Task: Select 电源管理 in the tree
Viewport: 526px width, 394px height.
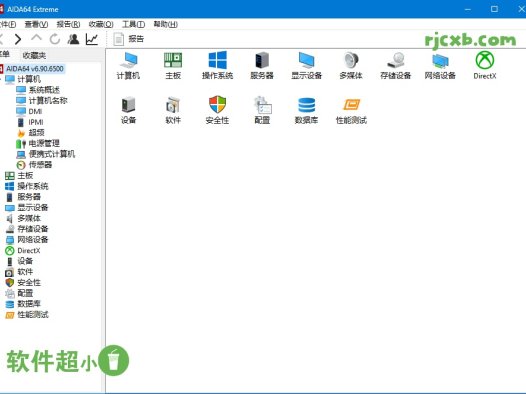Action: coord(38,144)
